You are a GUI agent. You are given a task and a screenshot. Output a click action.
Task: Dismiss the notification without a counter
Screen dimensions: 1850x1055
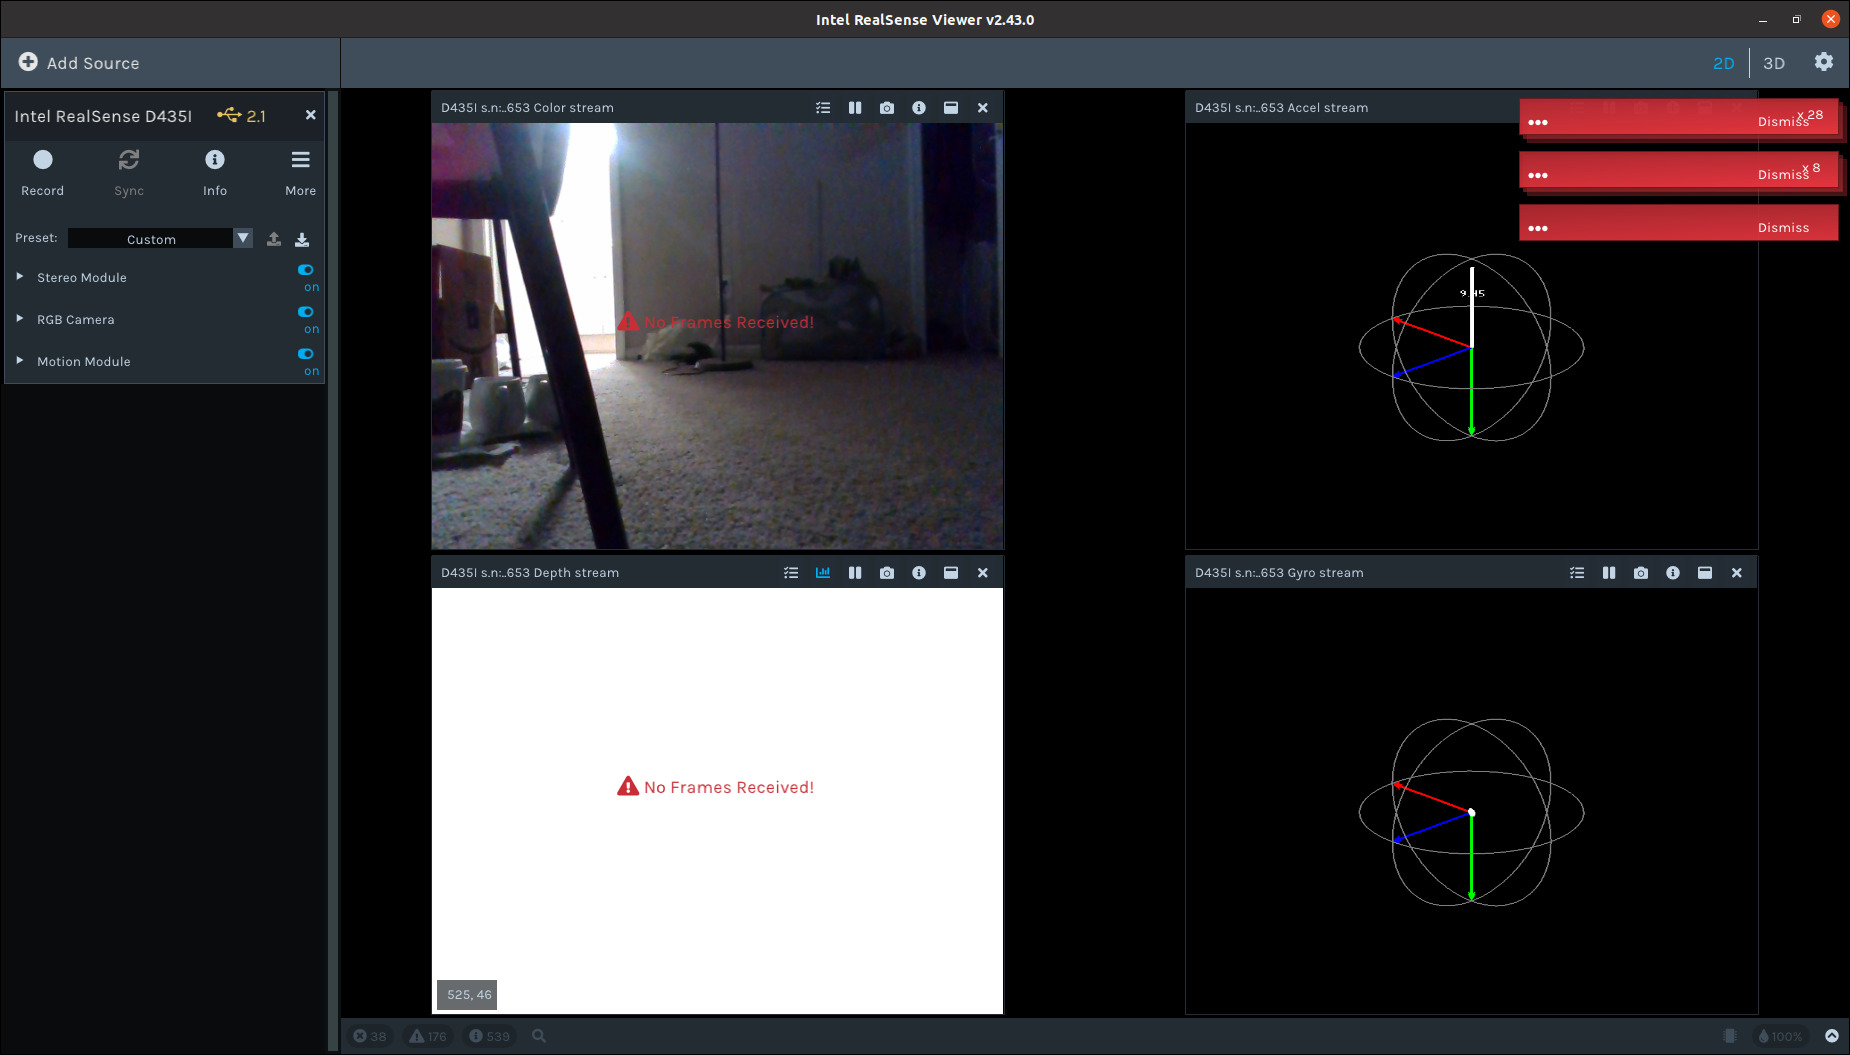click(x=1783, y=228)
